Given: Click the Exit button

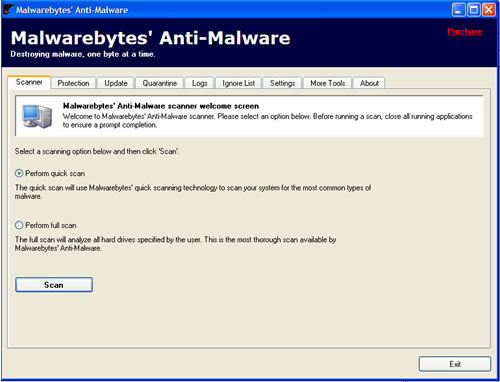Looking at the screenshot, I should coord(455,364).
